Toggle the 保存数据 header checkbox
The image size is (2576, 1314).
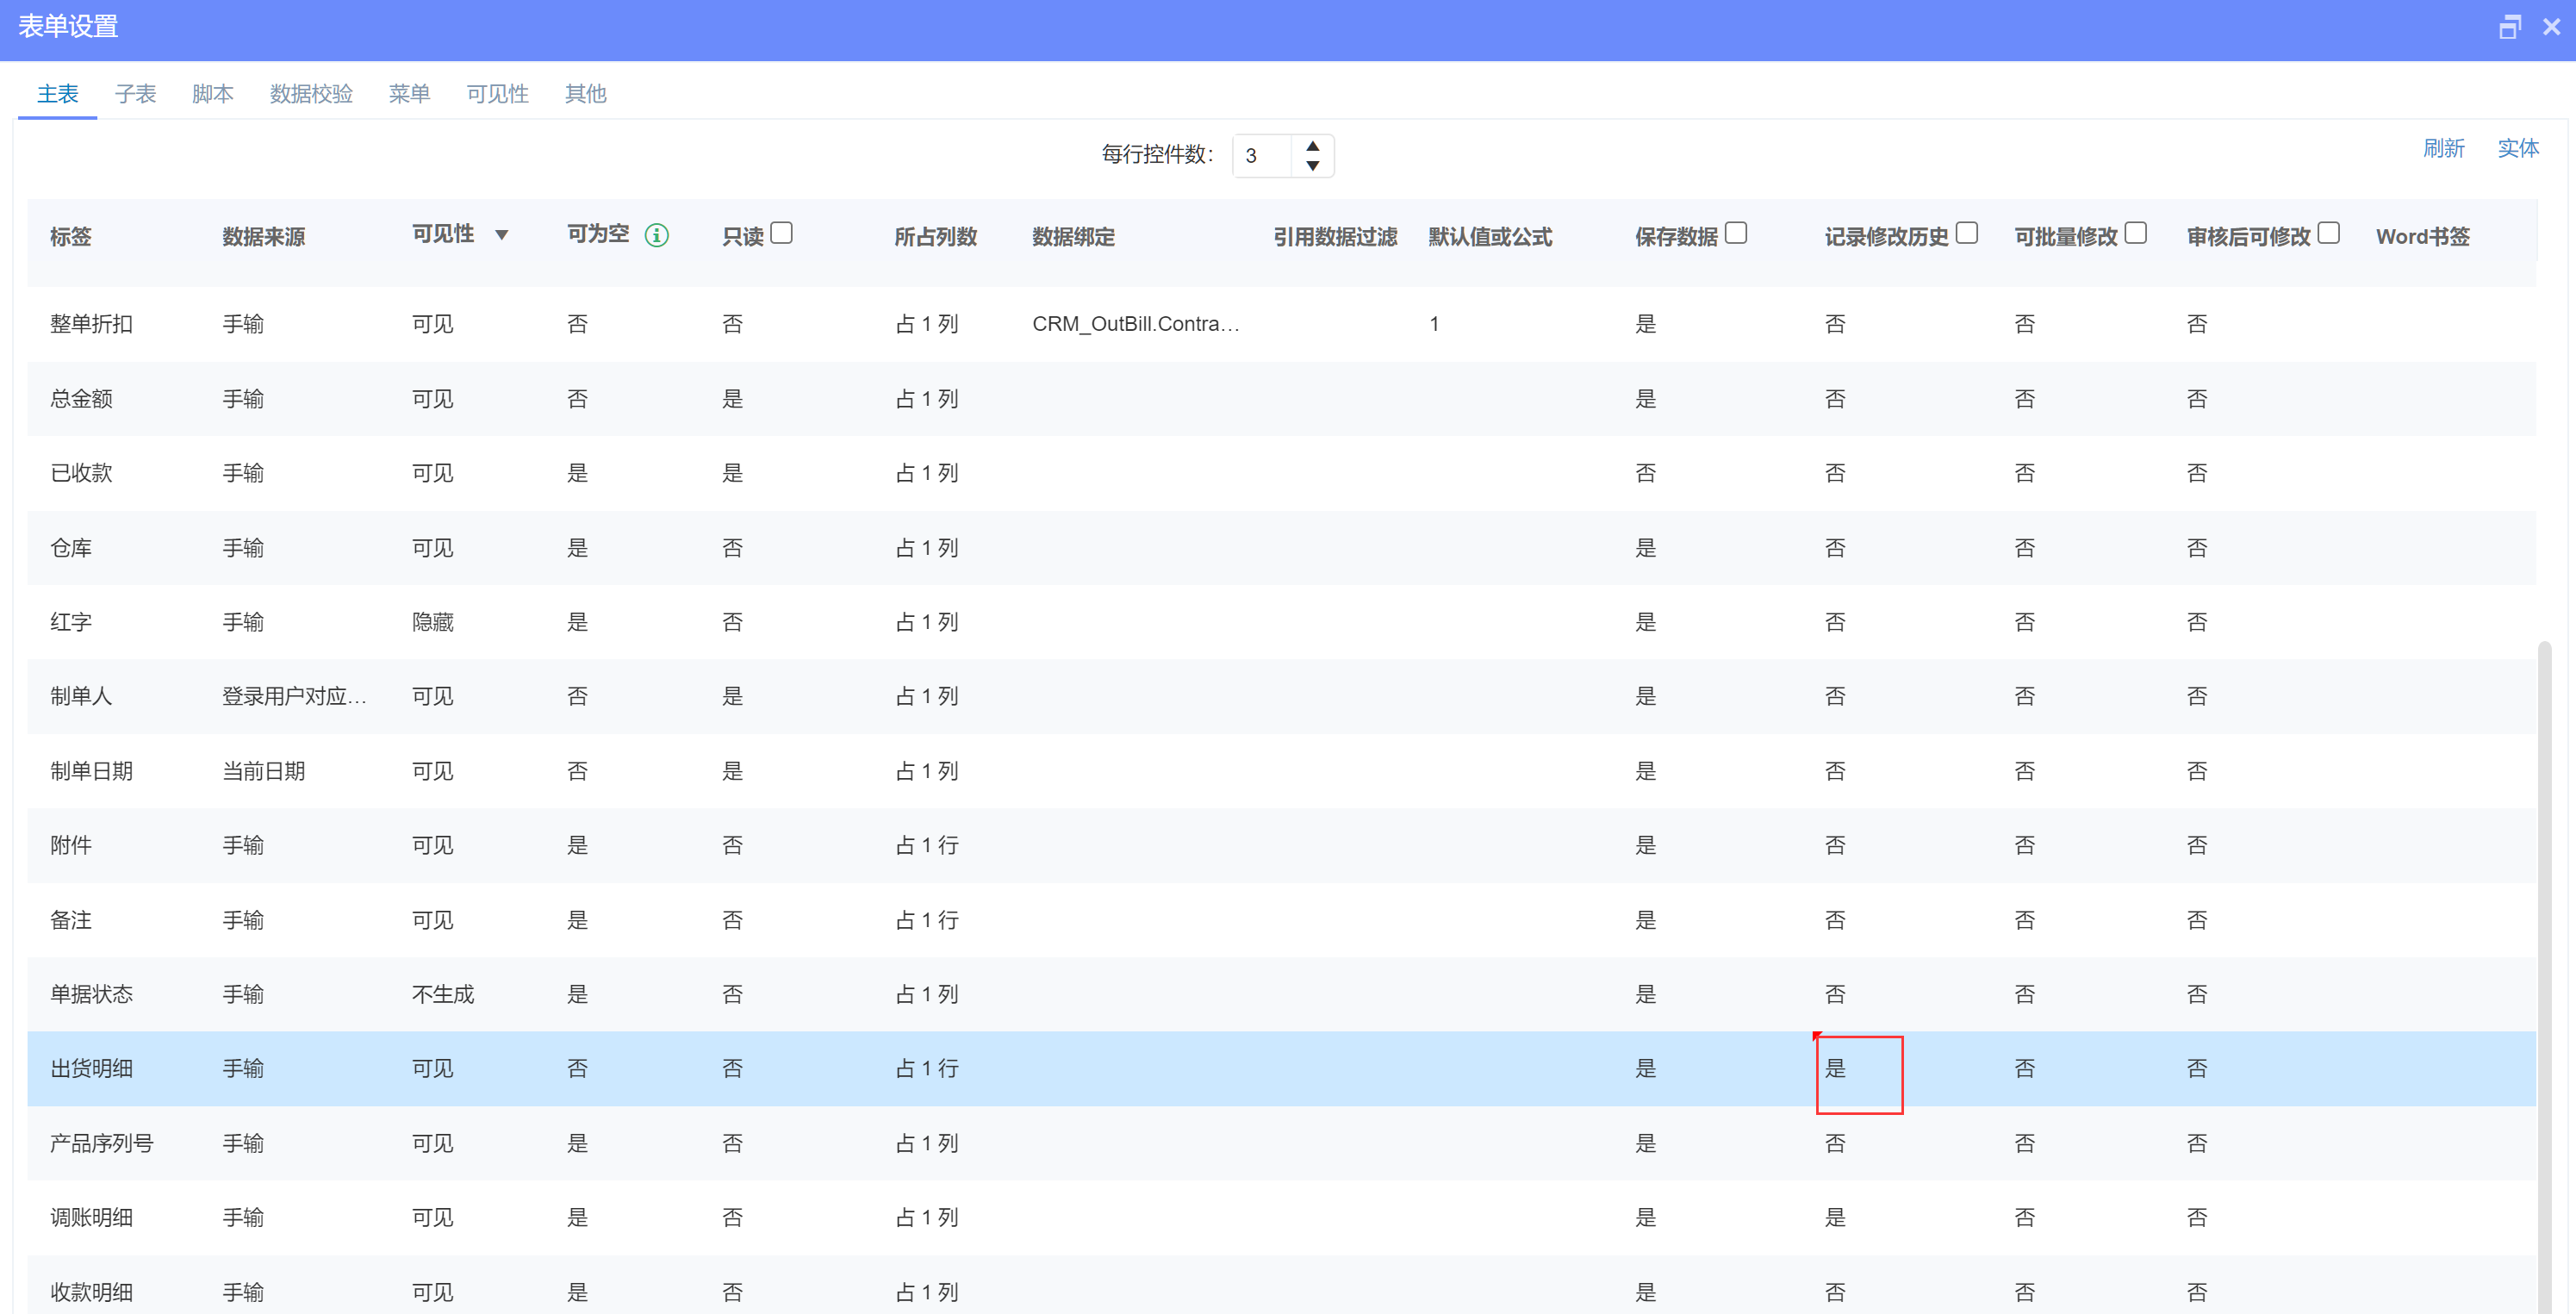coord(1736,233)
